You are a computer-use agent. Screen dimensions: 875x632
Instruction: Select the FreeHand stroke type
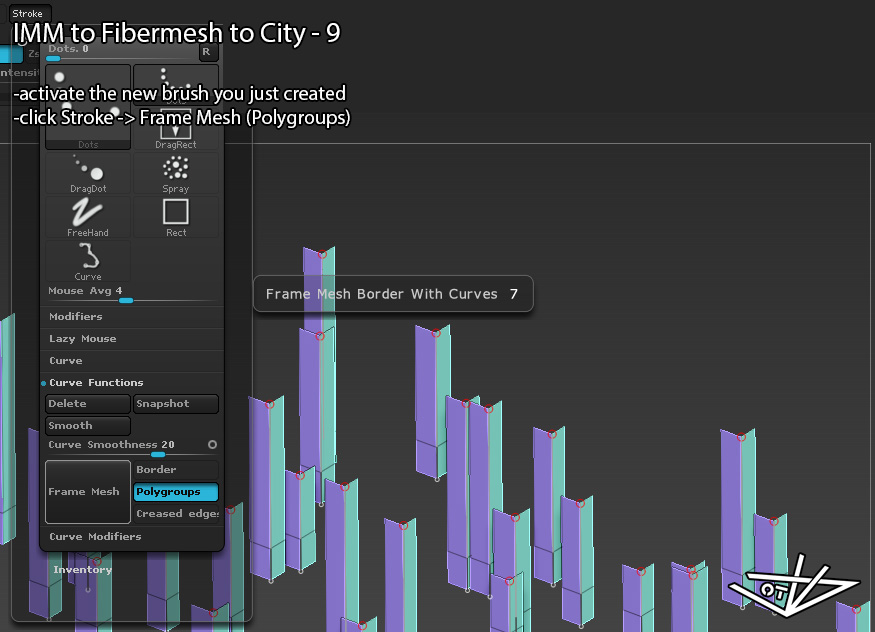[88, 218]
